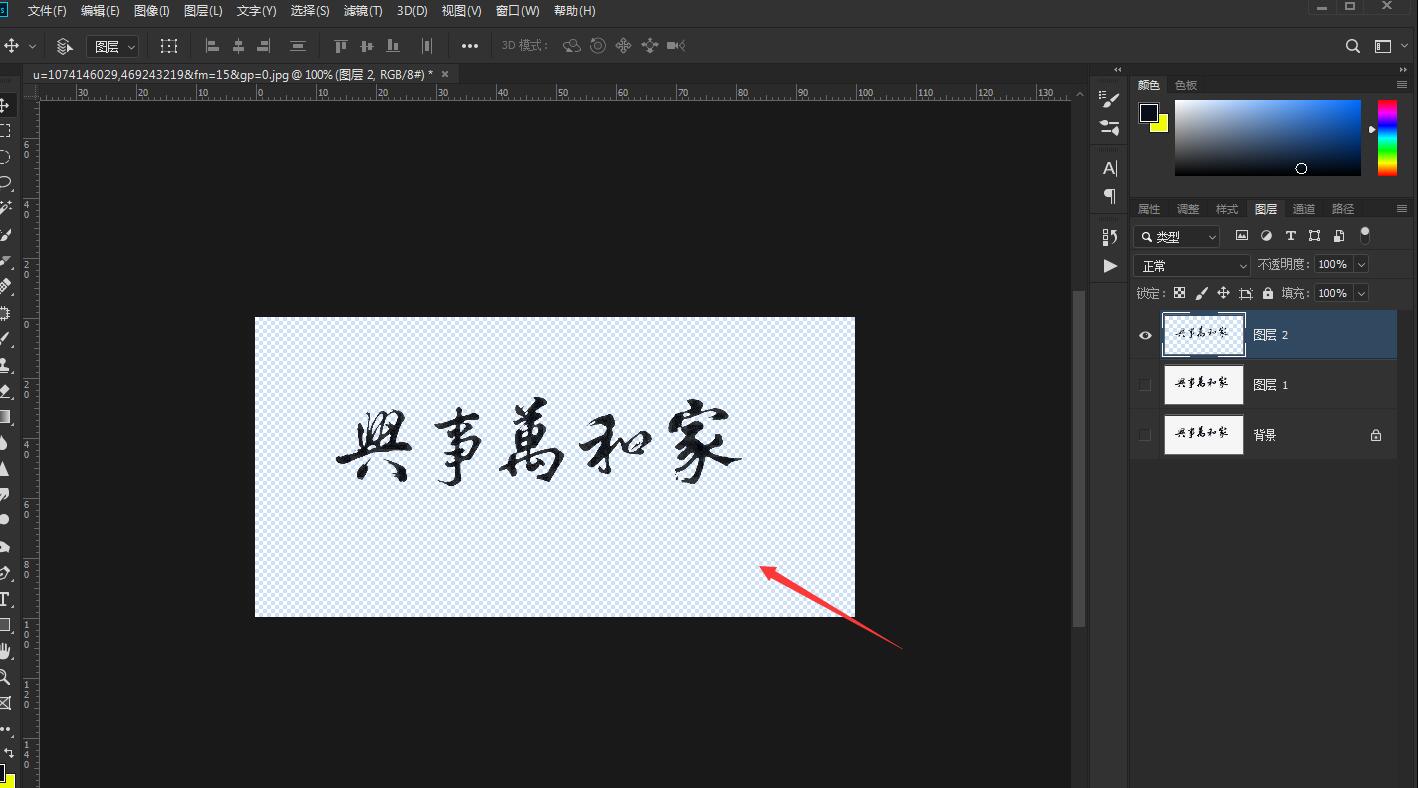
Task: Open the search icon in the top bar
Action: click(x=1352, y=46)
